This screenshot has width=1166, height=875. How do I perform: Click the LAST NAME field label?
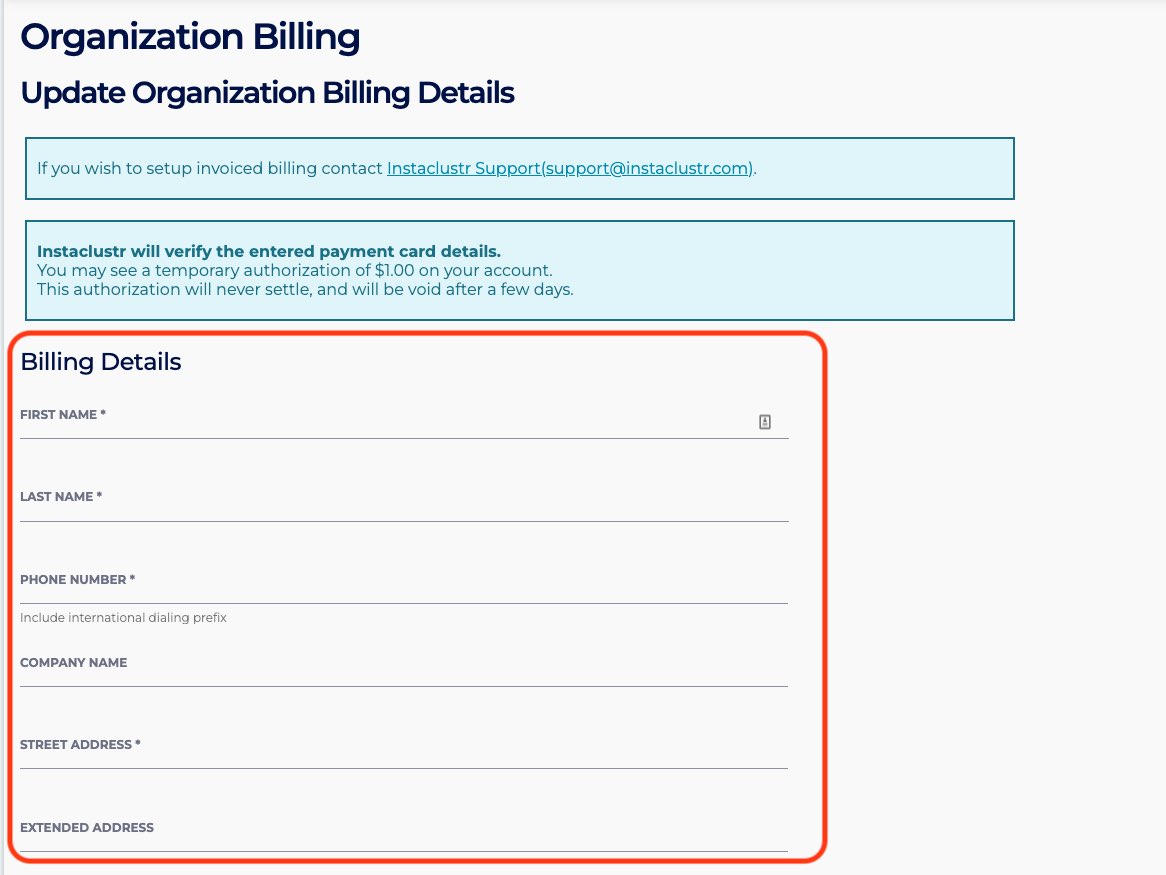(x=61, y=496)
